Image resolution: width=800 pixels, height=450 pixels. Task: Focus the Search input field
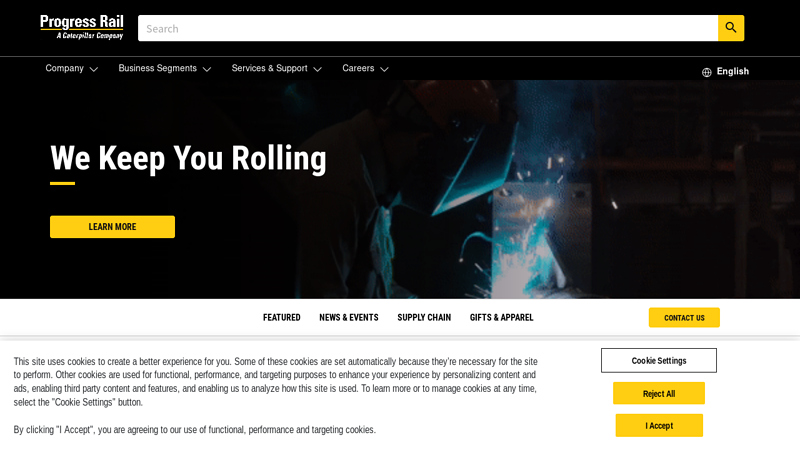pos(428,28)
